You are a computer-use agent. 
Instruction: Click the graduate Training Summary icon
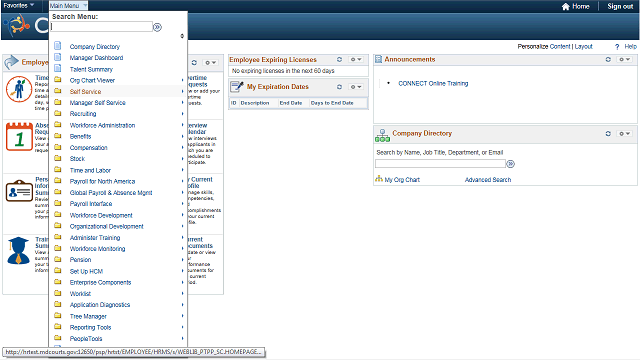[x=19, y=251]
